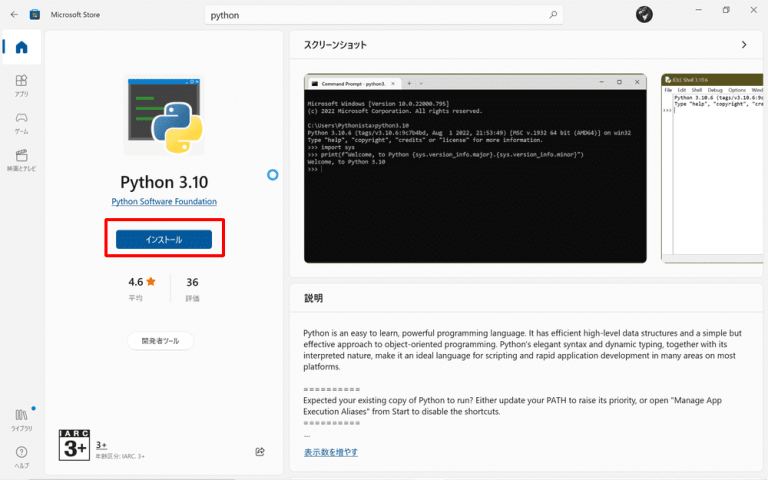Select the 開発者ツール category tag
Viewport: 768px width, 480px height.
coord(161,341)
